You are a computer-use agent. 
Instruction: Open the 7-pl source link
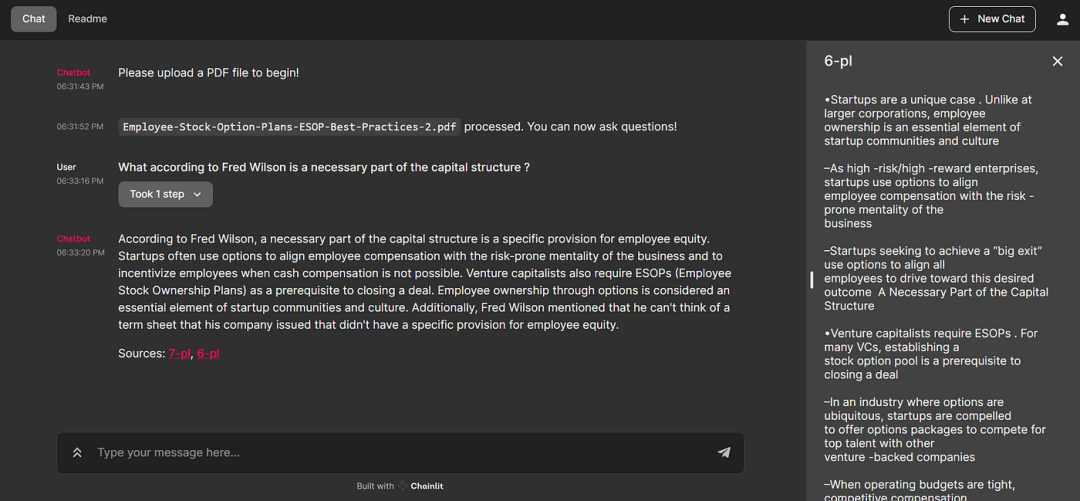tap(179, 353)
